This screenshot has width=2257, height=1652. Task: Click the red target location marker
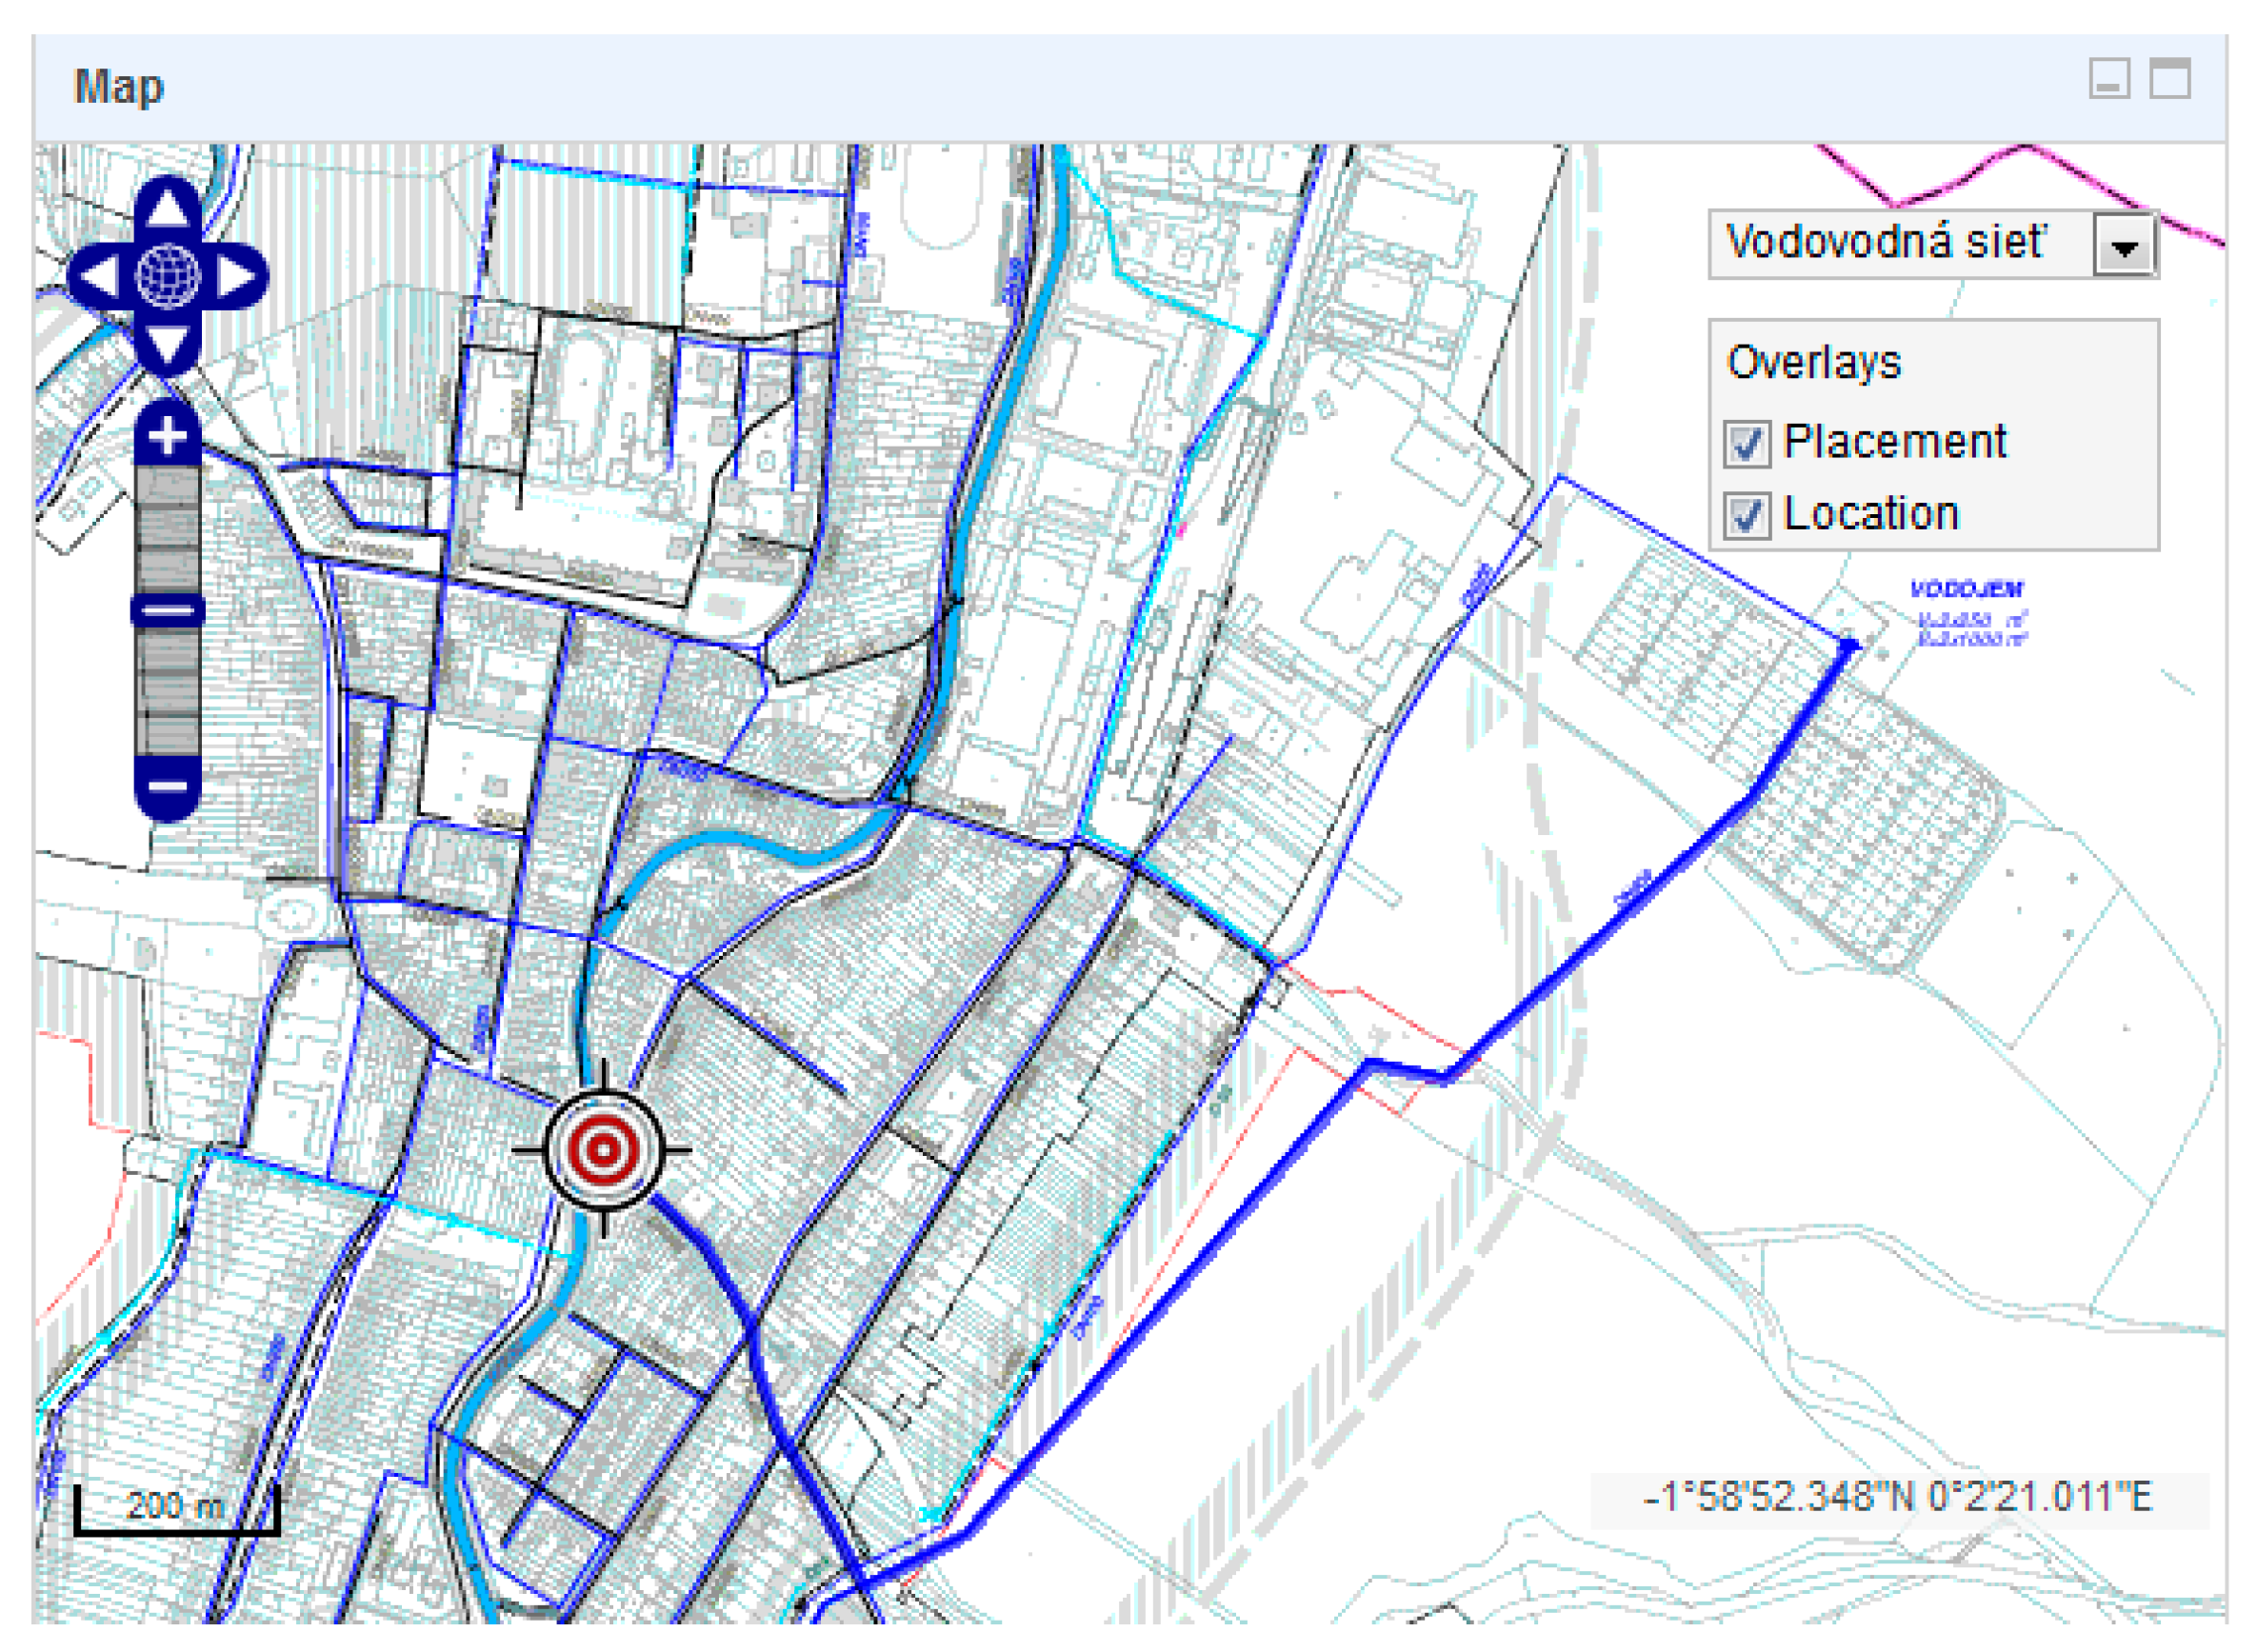tap(603, 1150)
